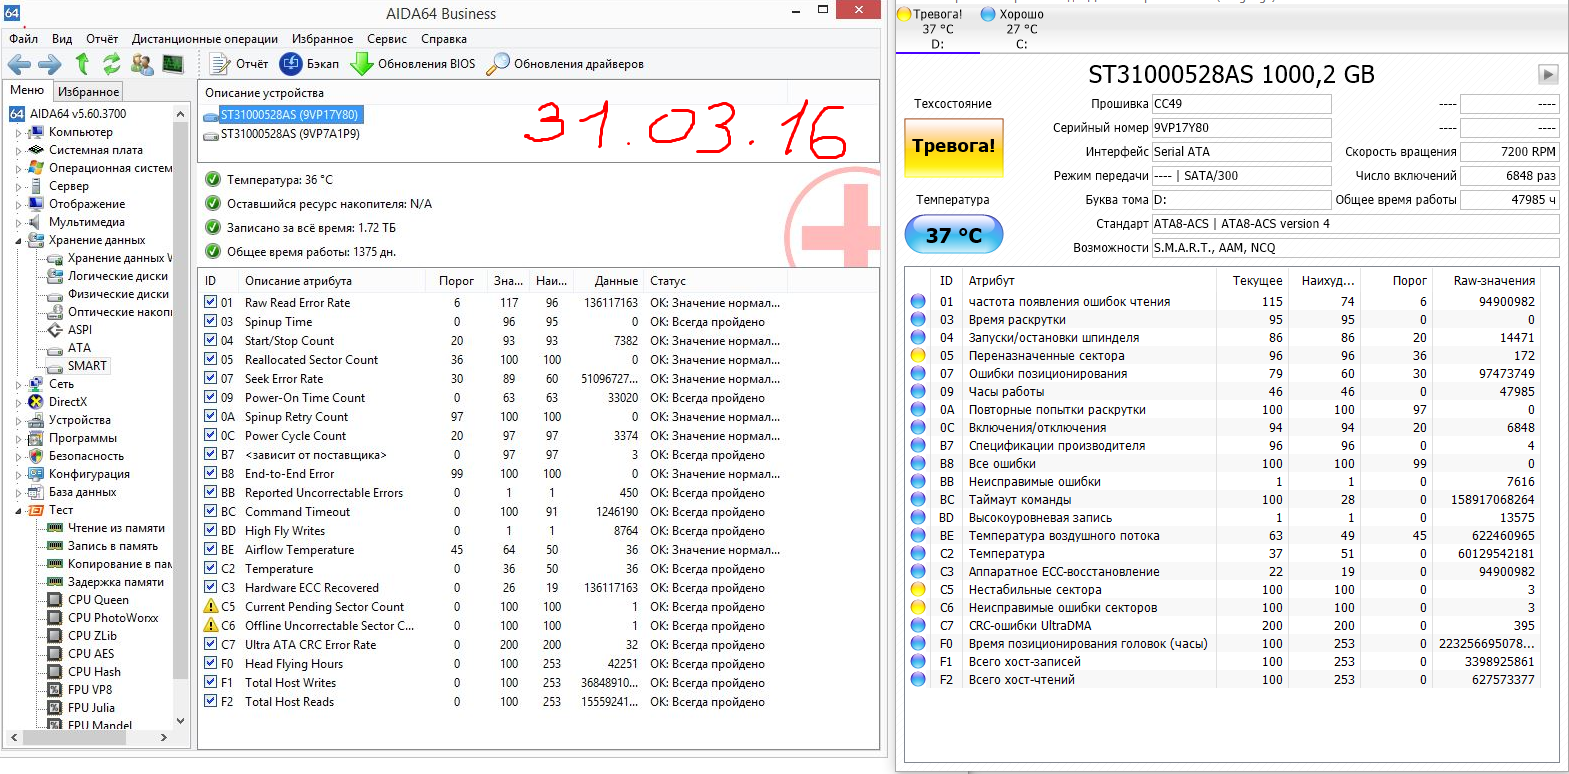Open the Файл menu
1569x774 pixels.
point(24,39)
